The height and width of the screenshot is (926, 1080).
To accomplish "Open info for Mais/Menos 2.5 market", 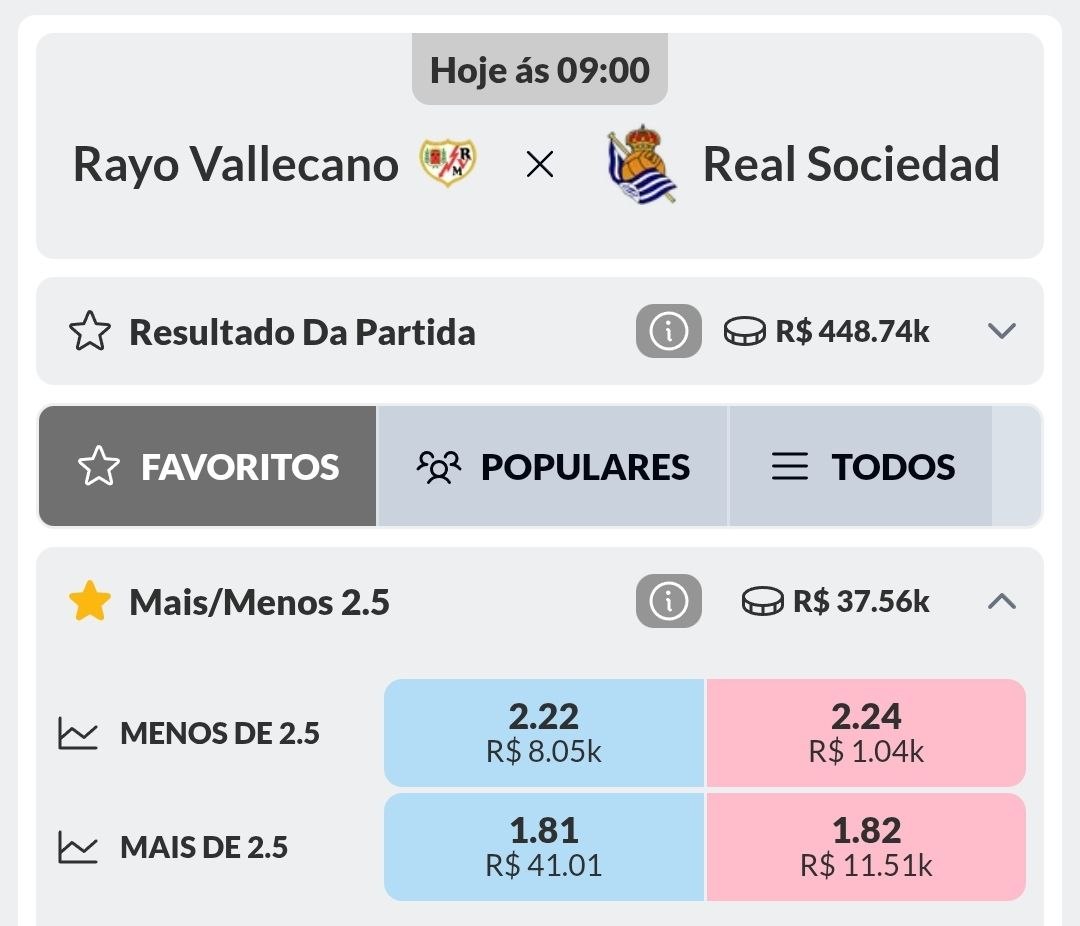I will tap(668, 602).
